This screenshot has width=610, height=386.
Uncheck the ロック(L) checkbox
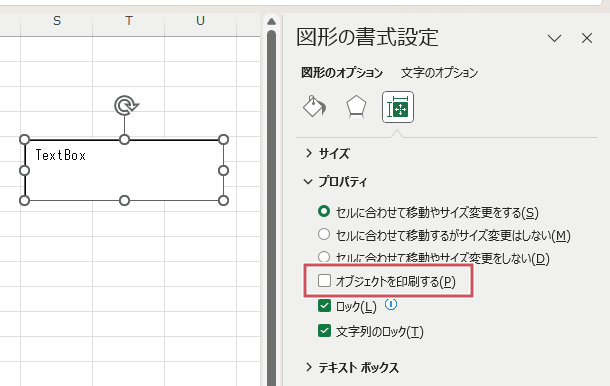click(324, 306)
